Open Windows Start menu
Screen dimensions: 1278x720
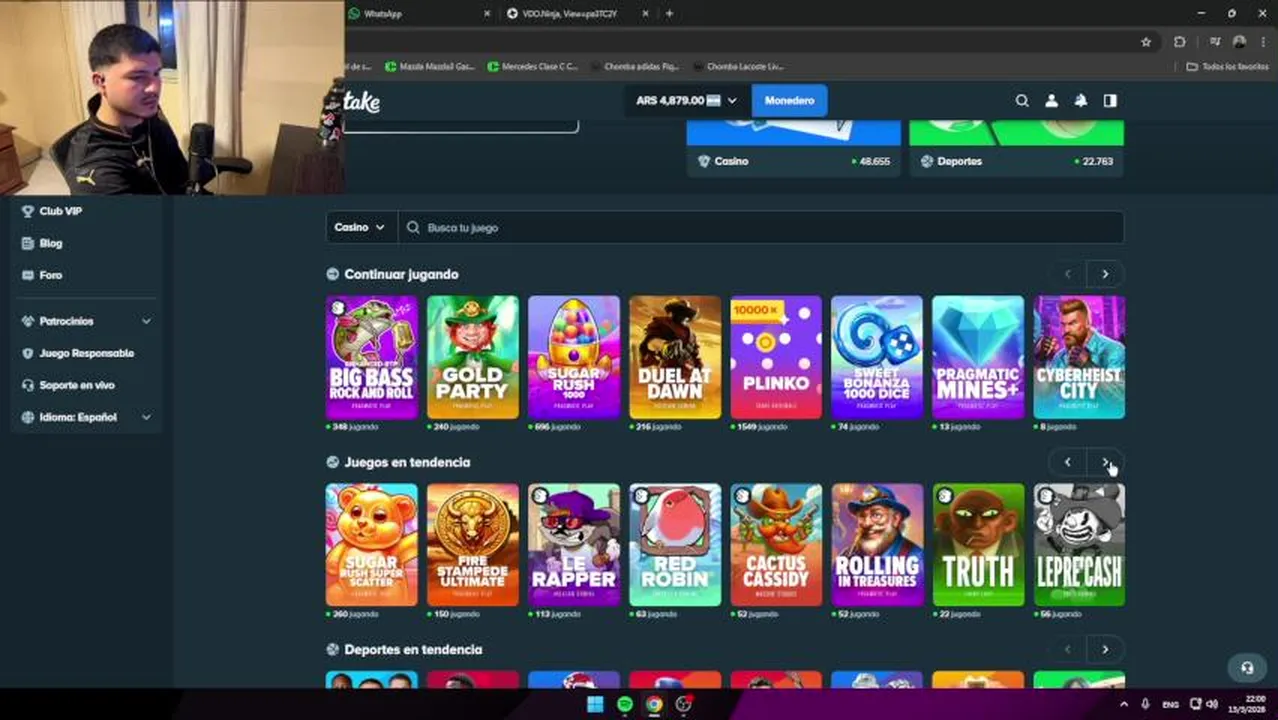coord(595,705)
